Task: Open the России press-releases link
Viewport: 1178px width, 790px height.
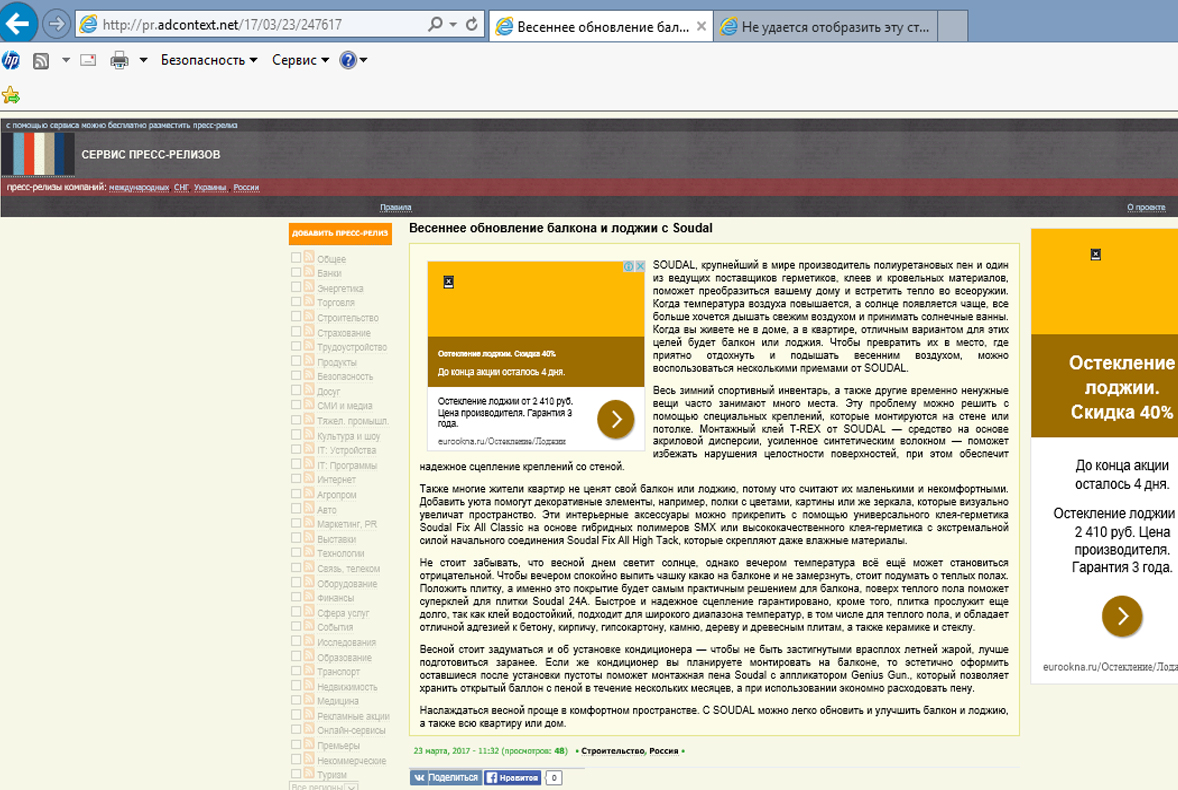Action: pos(246,188)
